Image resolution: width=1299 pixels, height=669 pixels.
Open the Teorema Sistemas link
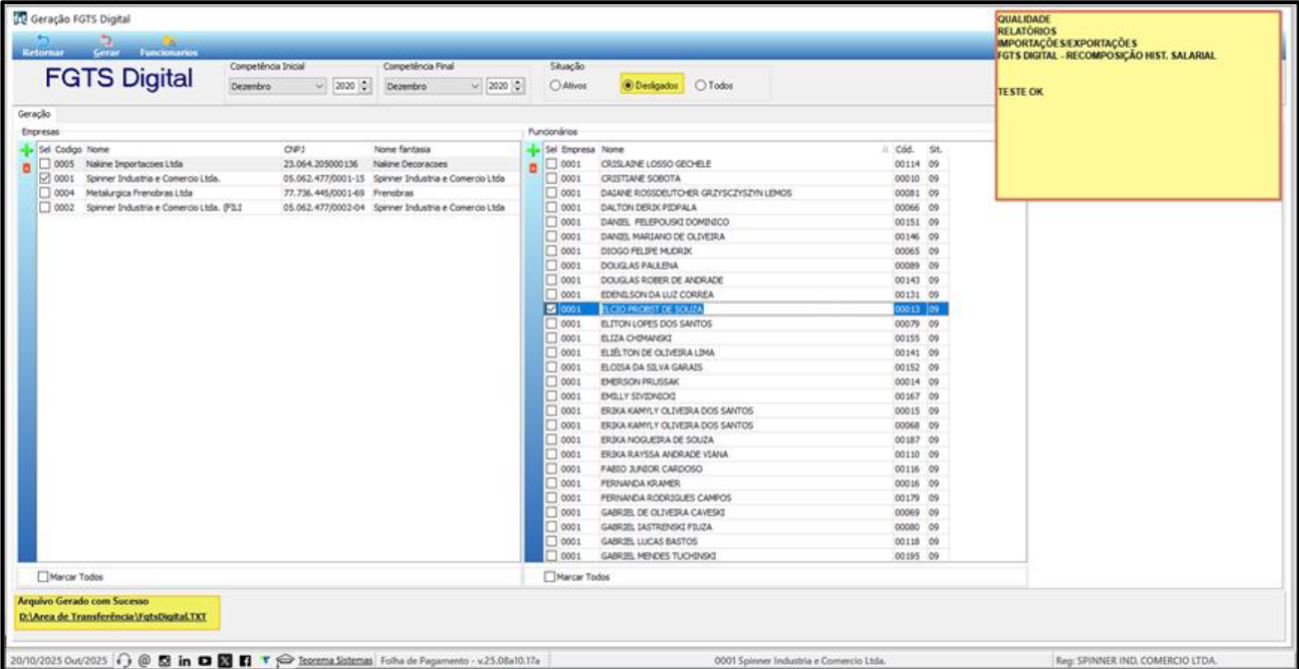click(x=335, y=660)
